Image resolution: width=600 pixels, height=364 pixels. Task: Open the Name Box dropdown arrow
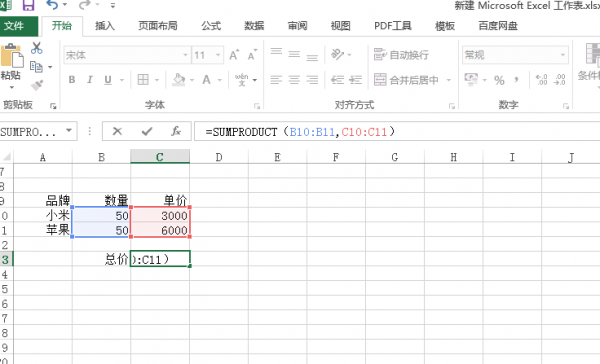tap(69, 131)
